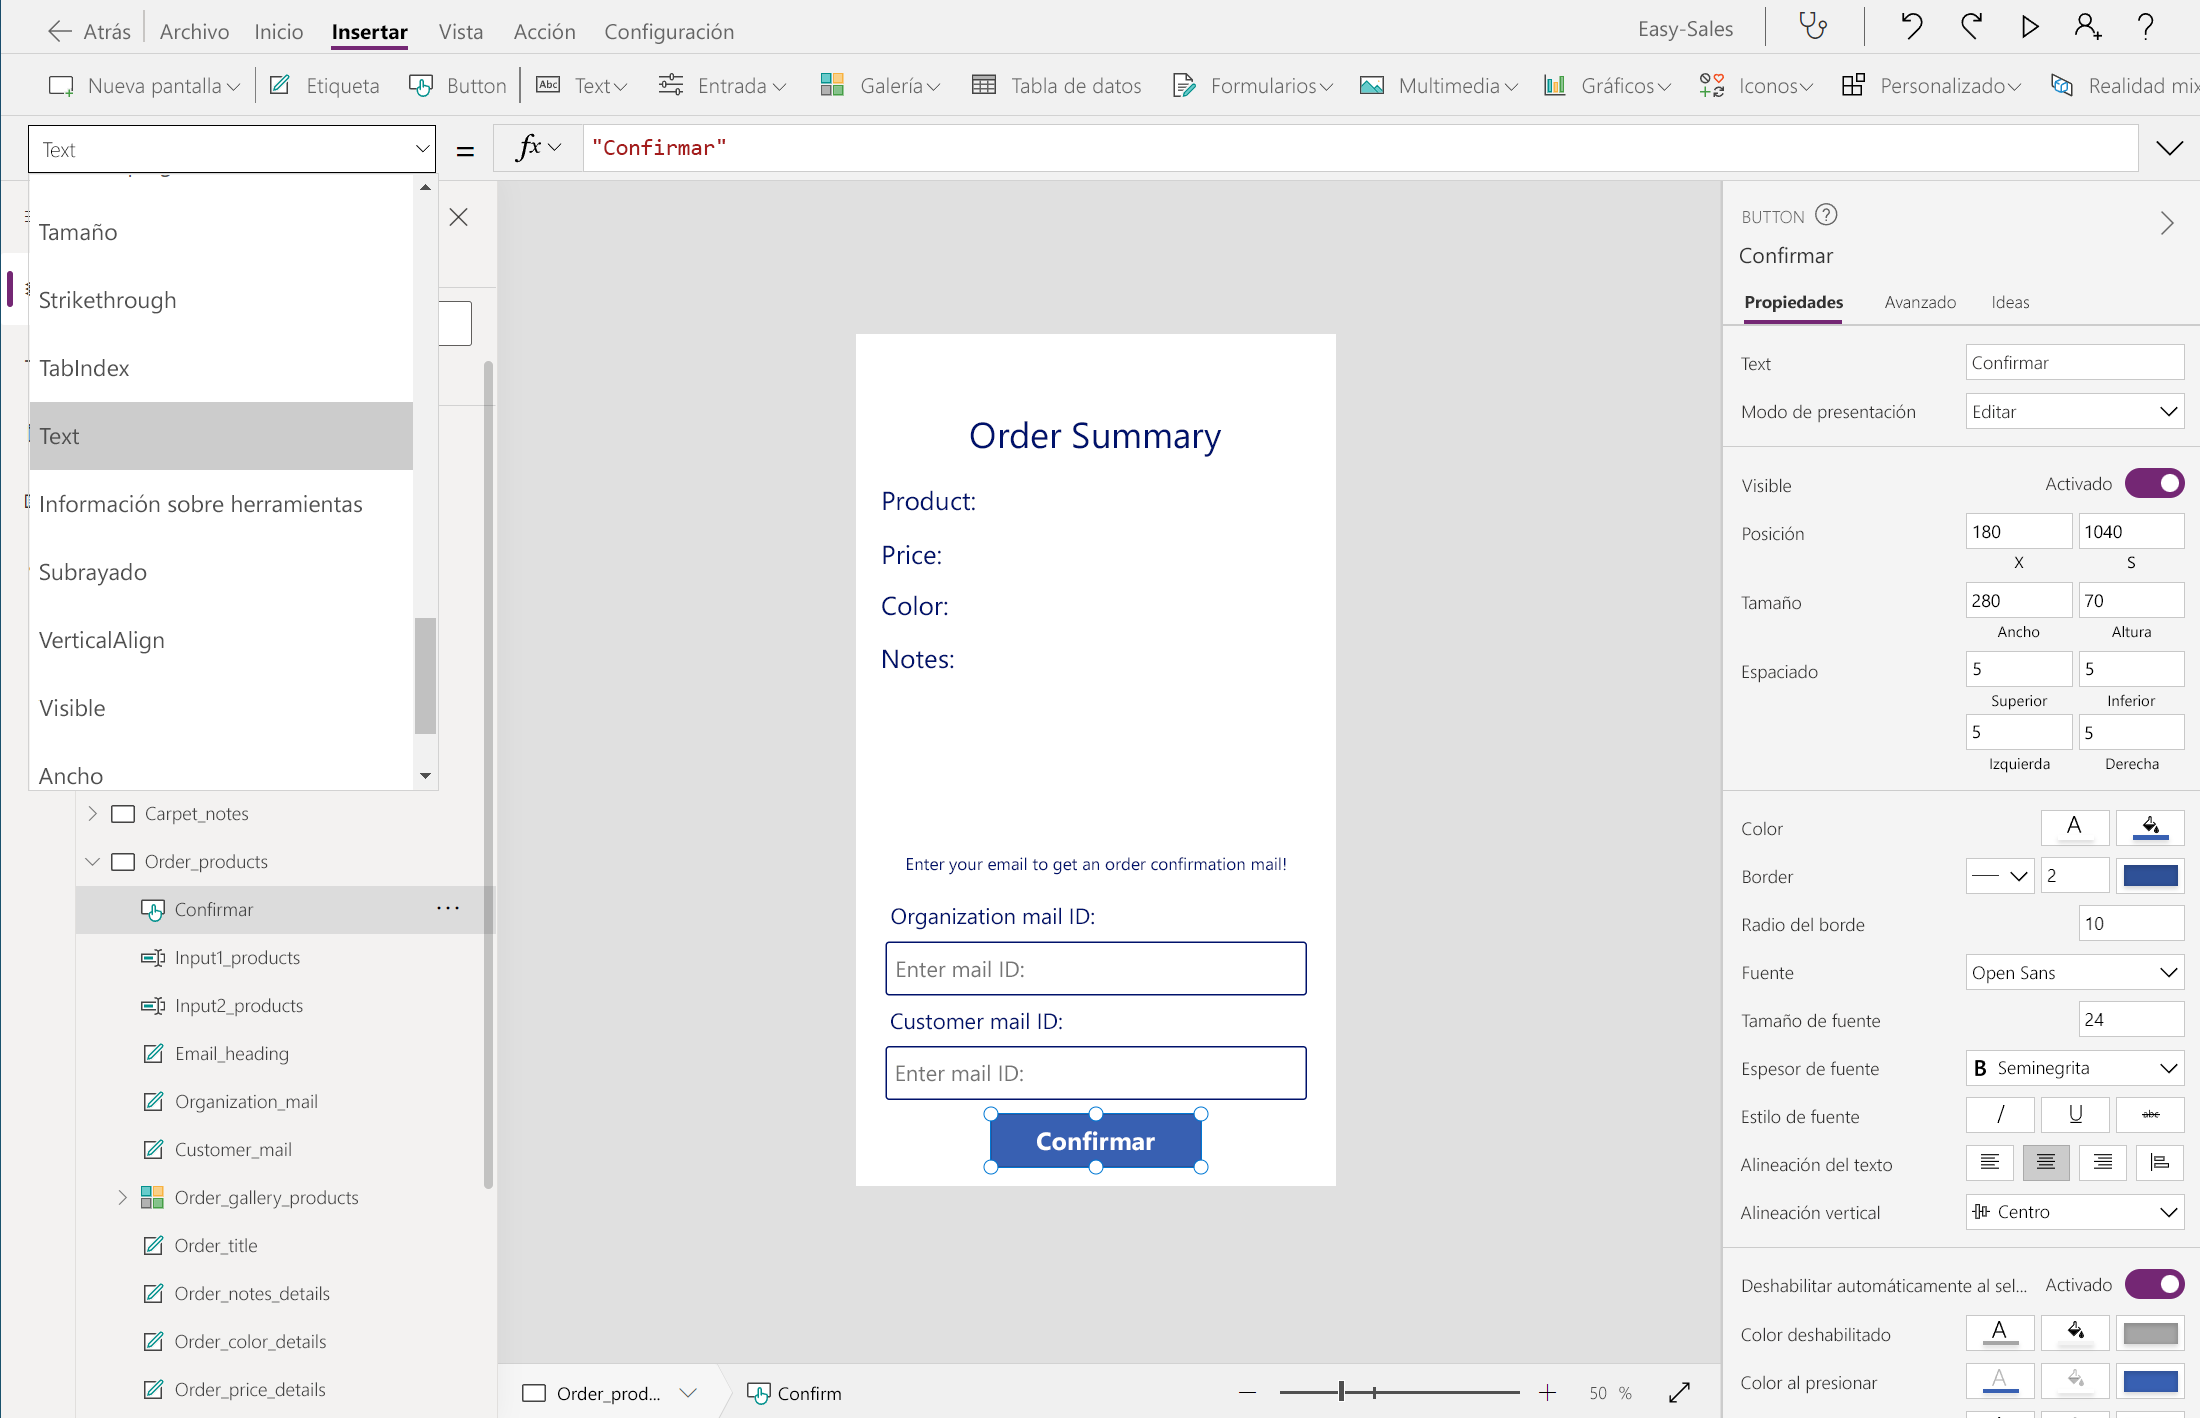Align text to the left
The height and width of the screenshot is (1418, 2200).
1990,1162
